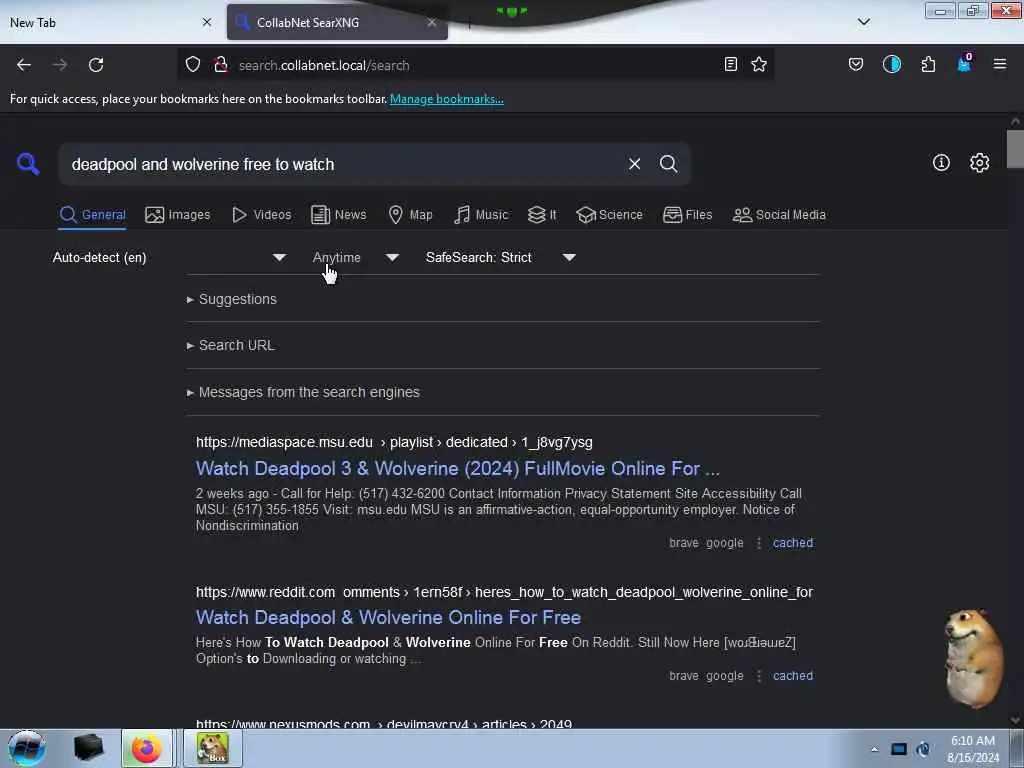Open the mediaspace.msu.edu result URL
This screenshot has height=768, width=1024.
point(394,442)
